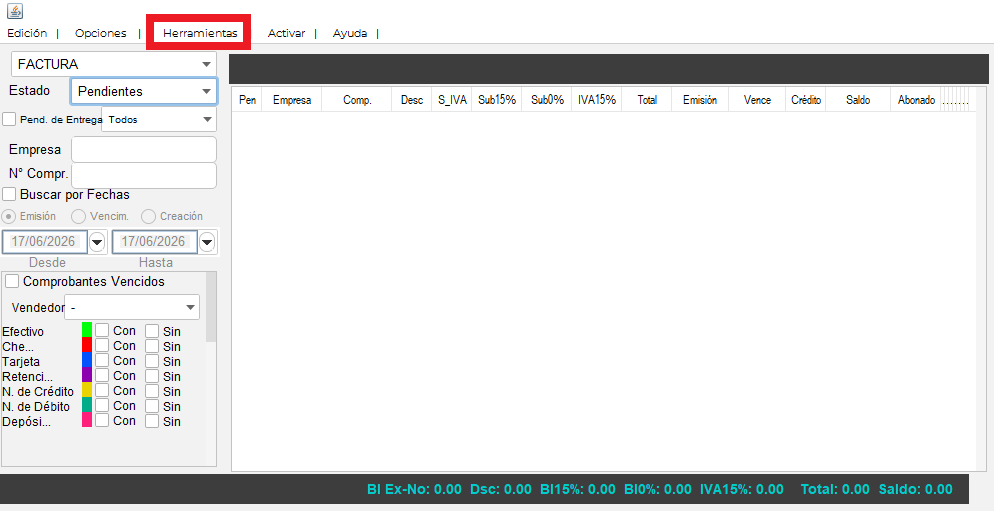994x511 pixels.
Task: Click the teal N. de Débito swatch
Action: click(87, 404)
